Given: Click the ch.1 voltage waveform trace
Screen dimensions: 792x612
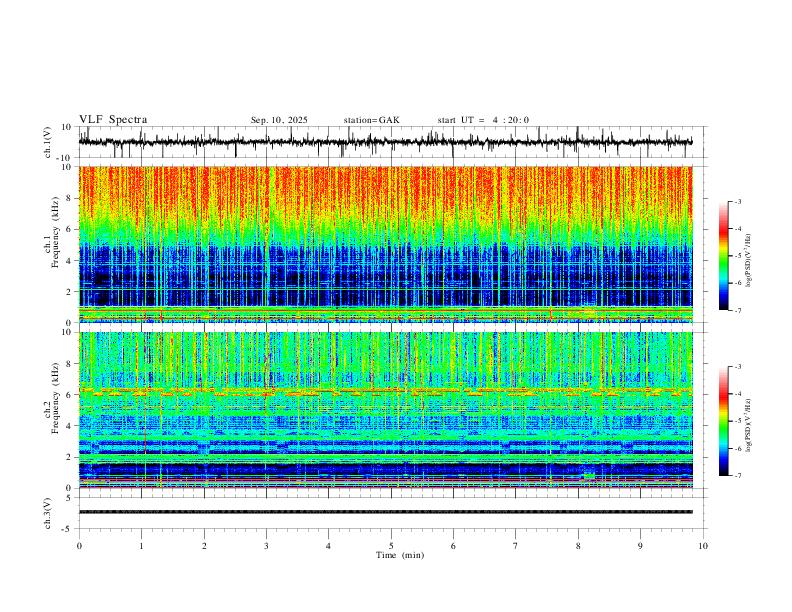Looking at the screenshot, I should point(385,142).
